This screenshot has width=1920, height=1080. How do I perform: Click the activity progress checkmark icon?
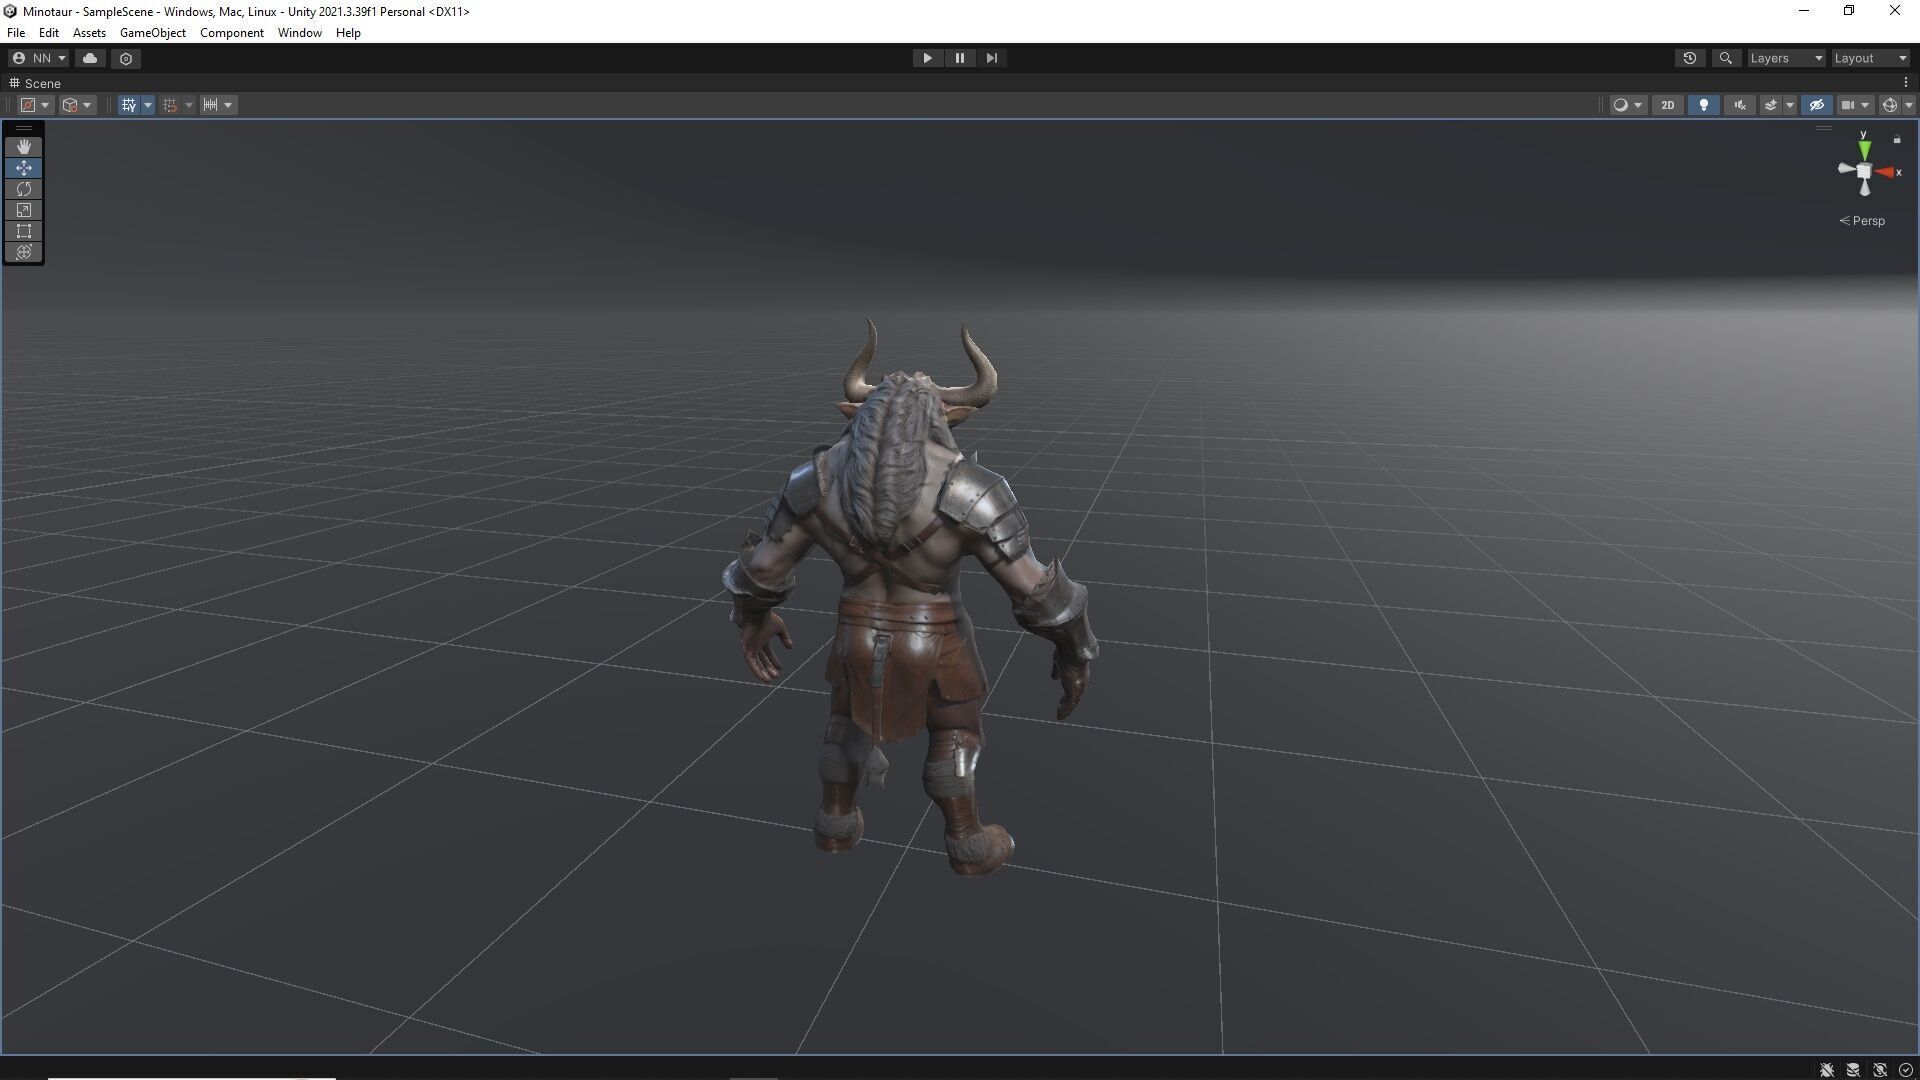(1905, 1070)
